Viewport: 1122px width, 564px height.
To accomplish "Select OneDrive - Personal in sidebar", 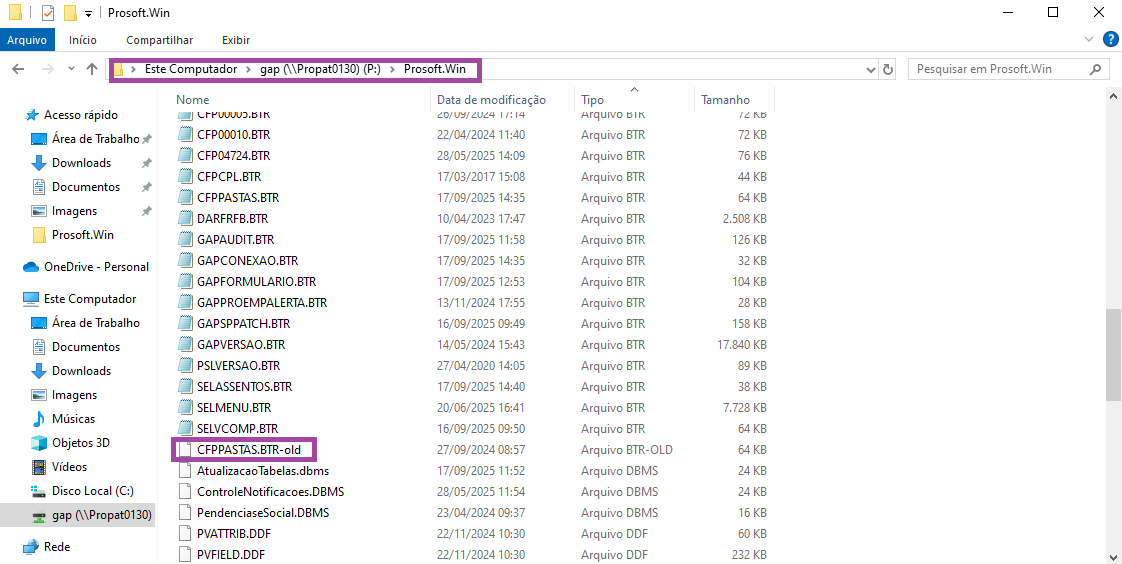I will (x=96, y=267).
